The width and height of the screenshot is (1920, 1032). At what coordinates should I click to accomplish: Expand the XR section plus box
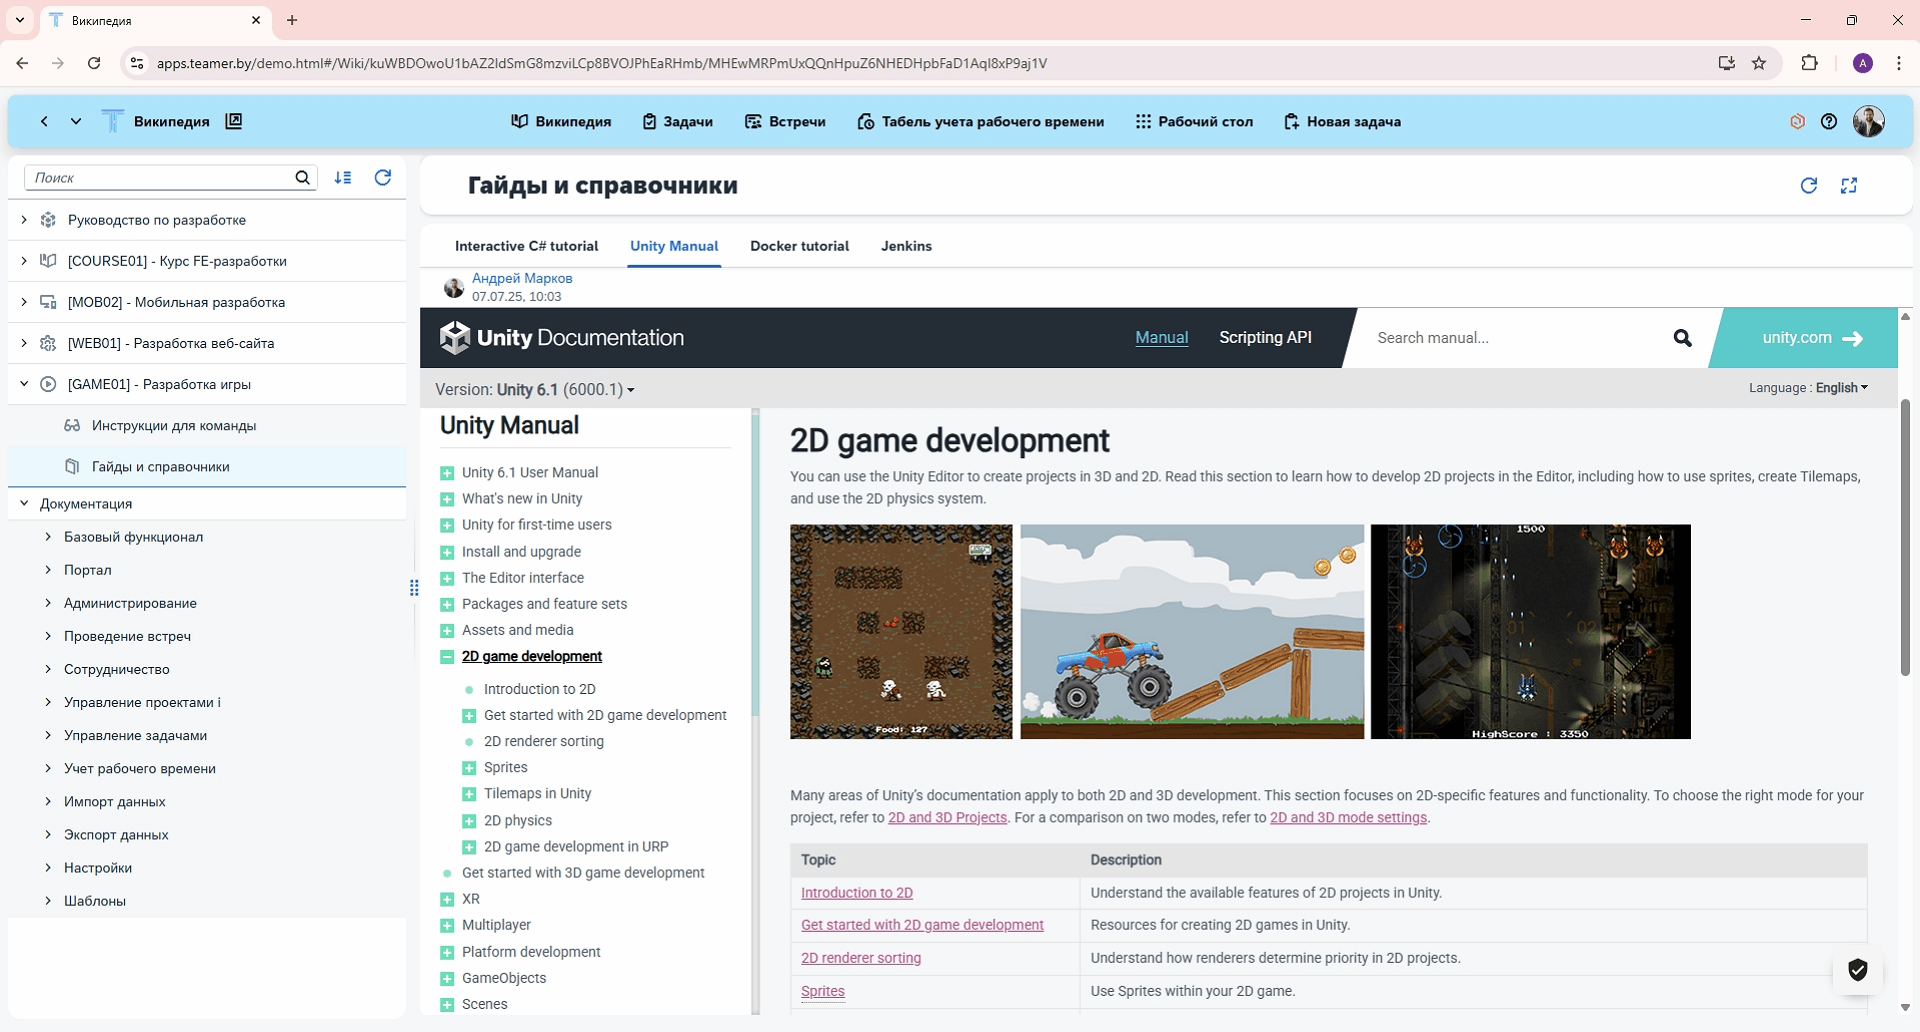[447, 899]
